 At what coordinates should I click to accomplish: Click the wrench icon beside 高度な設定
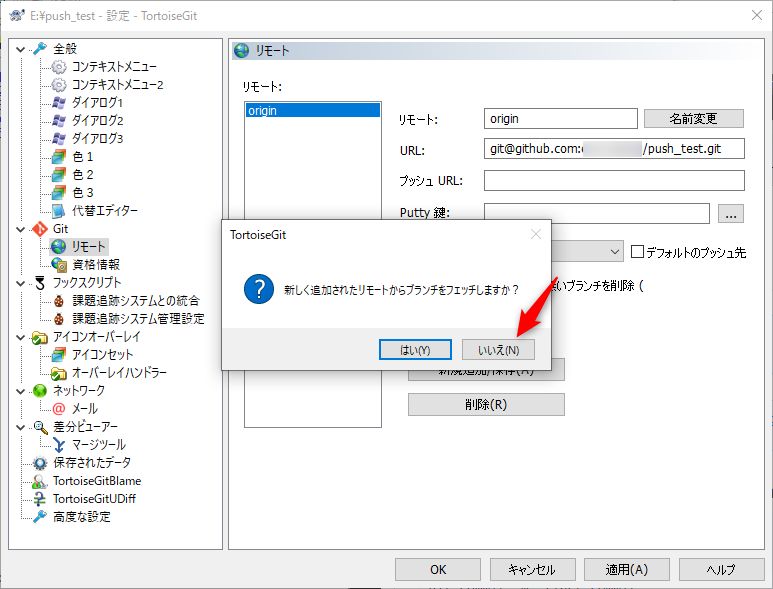[39, 517]
